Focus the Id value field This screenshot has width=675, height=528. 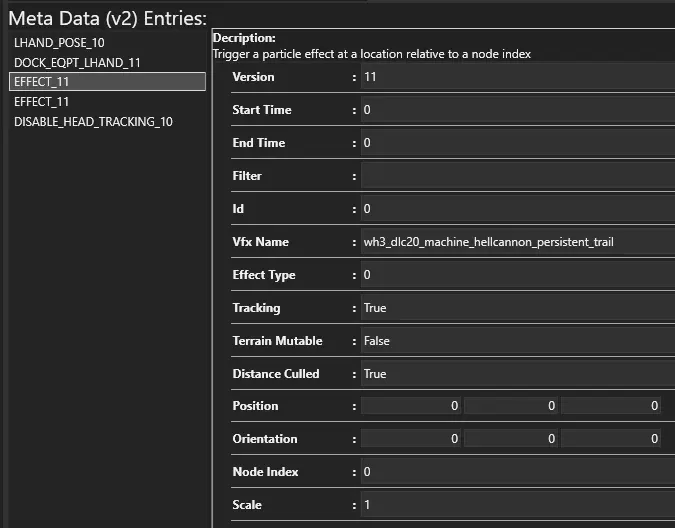click(x=517, y=209)
